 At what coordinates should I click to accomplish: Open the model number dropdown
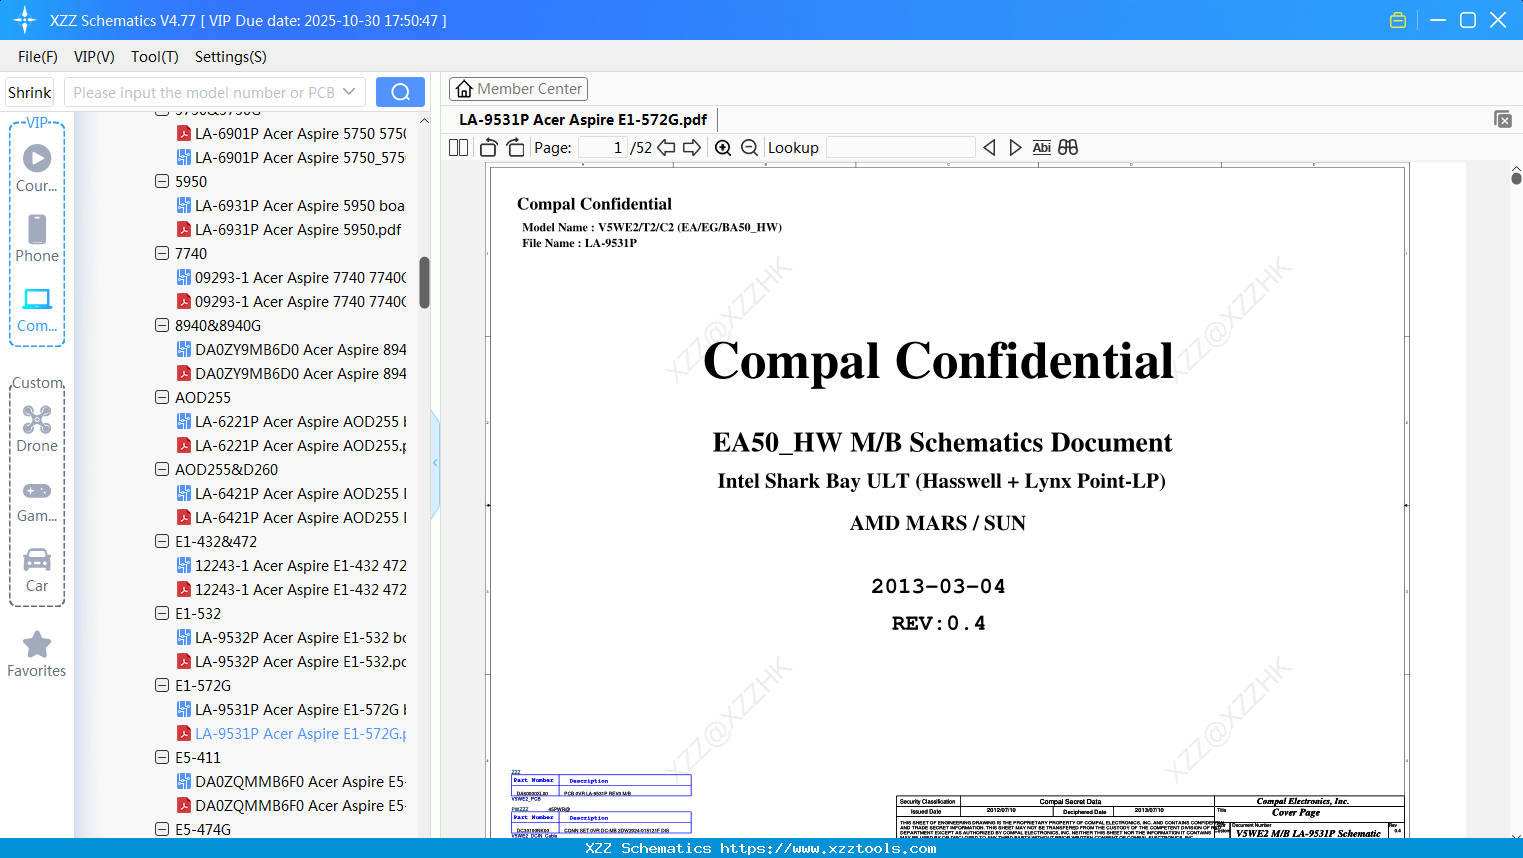349,92
